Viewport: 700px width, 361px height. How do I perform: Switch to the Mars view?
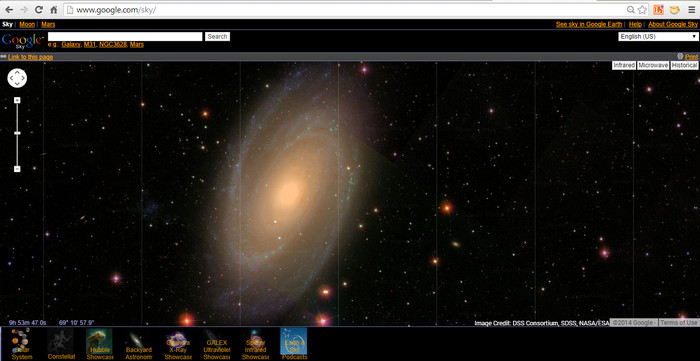pyautogui.click(x=48, y=25)
